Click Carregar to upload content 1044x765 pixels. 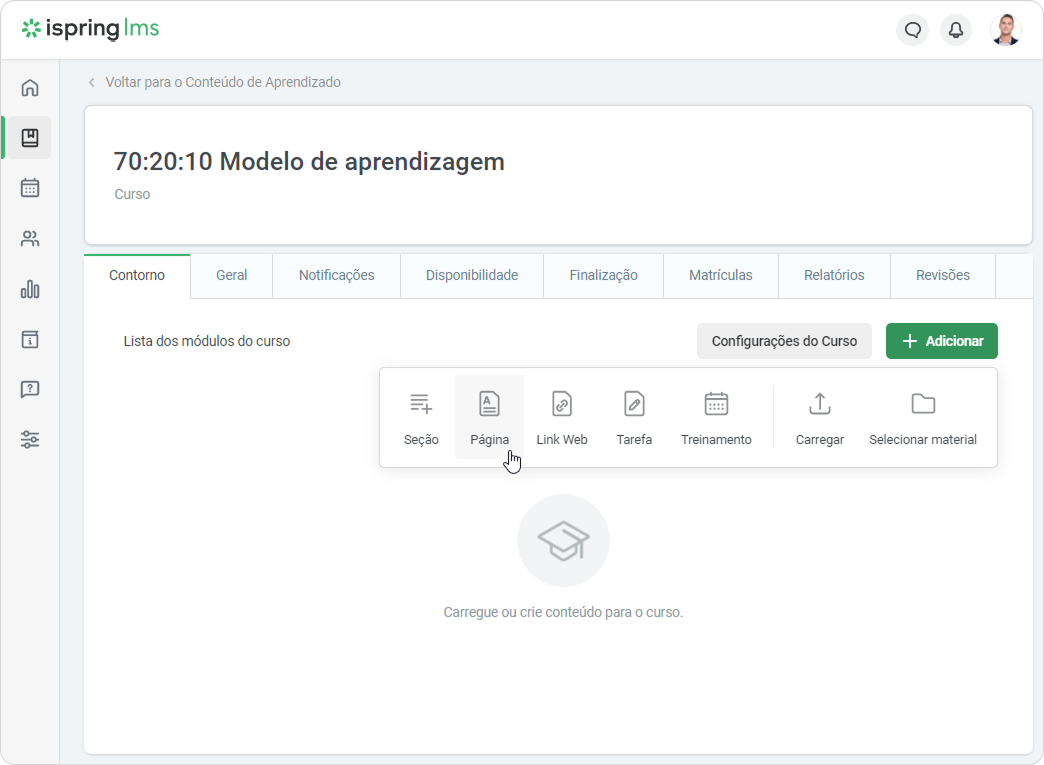[x=819, y=417]
